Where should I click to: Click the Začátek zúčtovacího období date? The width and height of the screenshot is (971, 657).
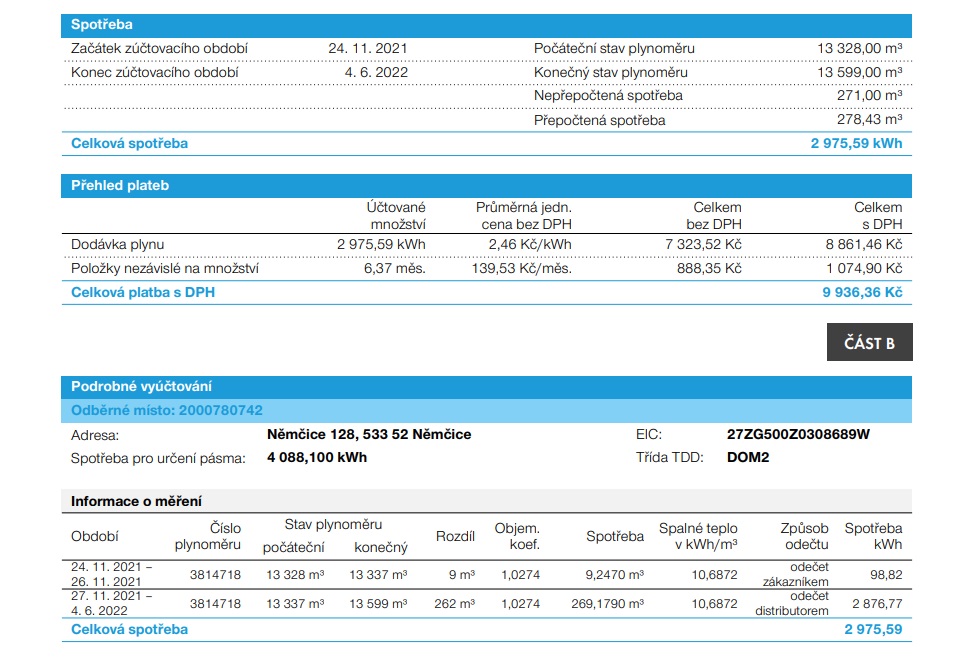point(367,48)
